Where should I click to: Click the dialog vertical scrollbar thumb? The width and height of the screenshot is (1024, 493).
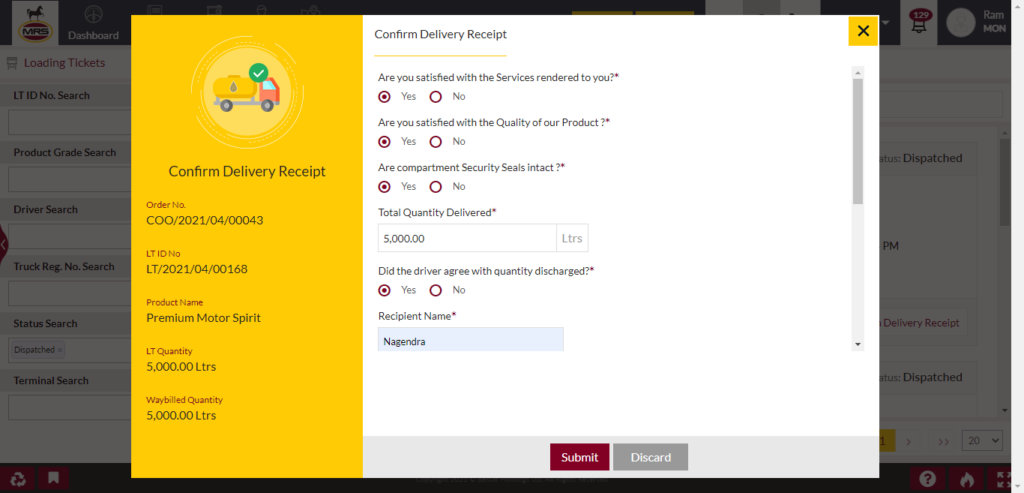[x=858, y=141]
